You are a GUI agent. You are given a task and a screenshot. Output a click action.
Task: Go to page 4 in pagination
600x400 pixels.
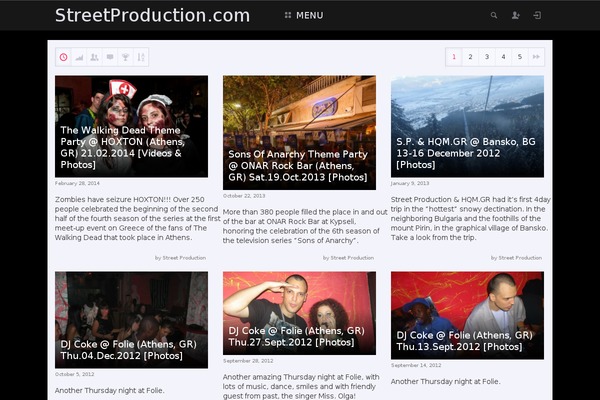(x=503, y=57)
